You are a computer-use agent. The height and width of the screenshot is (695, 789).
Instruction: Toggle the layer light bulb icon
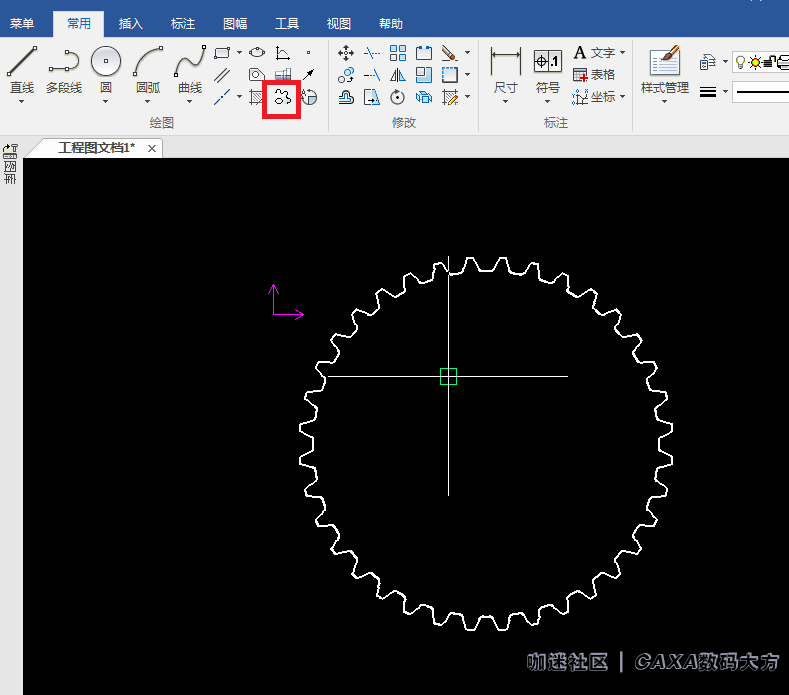[740, 62]
